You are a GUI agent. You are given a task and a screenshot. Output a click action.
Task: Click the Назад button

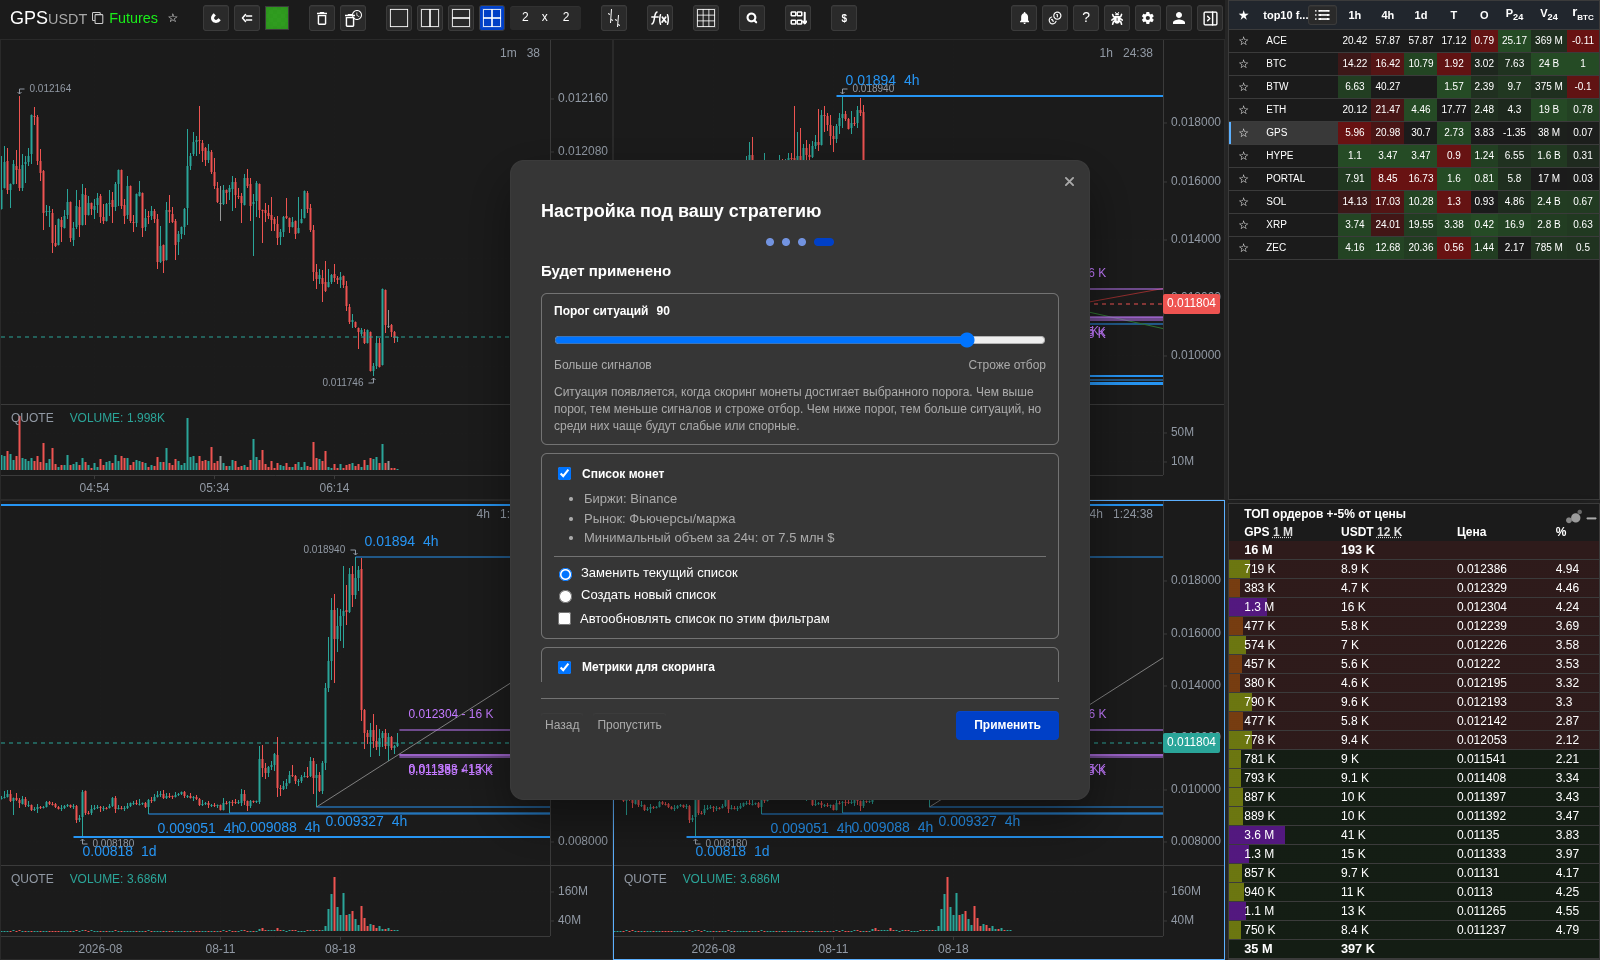562,725
